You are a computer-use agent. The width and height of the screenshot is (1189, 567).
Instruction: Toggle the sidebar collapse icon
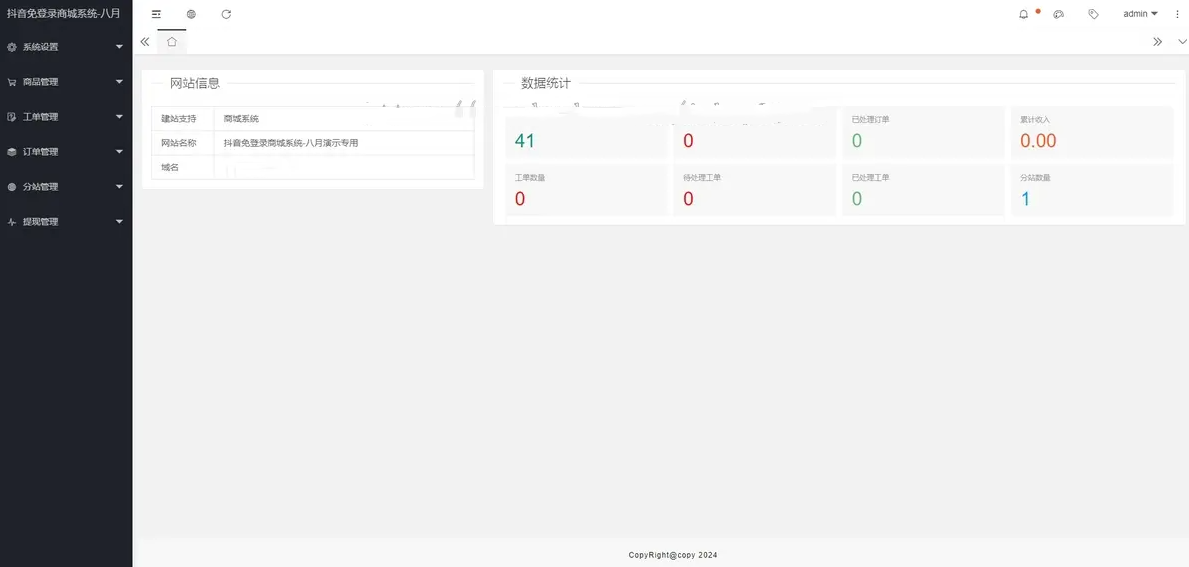tap(156, 14)
